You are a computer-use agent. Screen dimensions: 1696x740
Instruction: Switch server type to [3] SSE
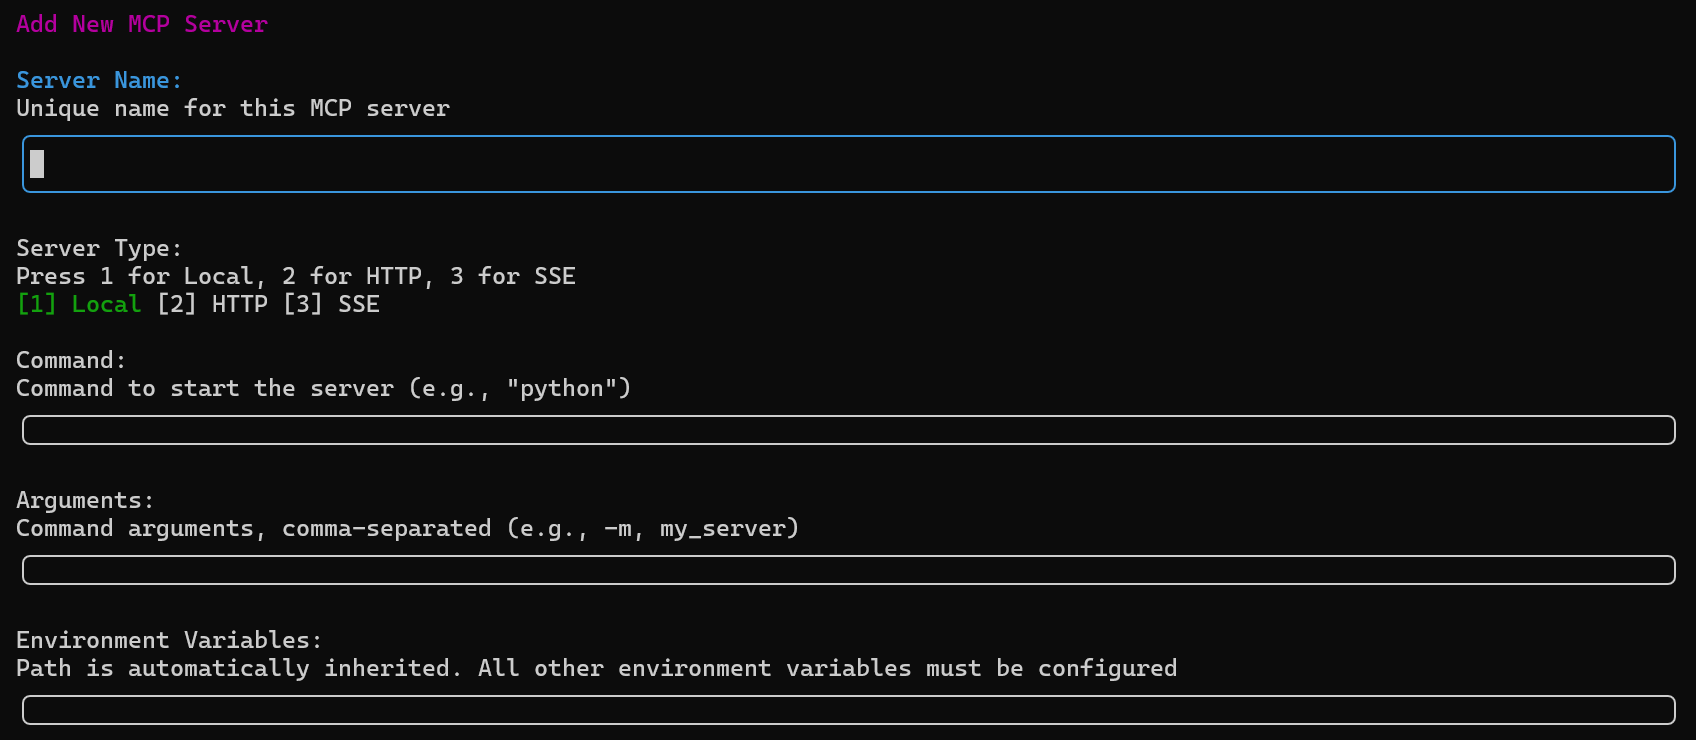coord(331,304)
